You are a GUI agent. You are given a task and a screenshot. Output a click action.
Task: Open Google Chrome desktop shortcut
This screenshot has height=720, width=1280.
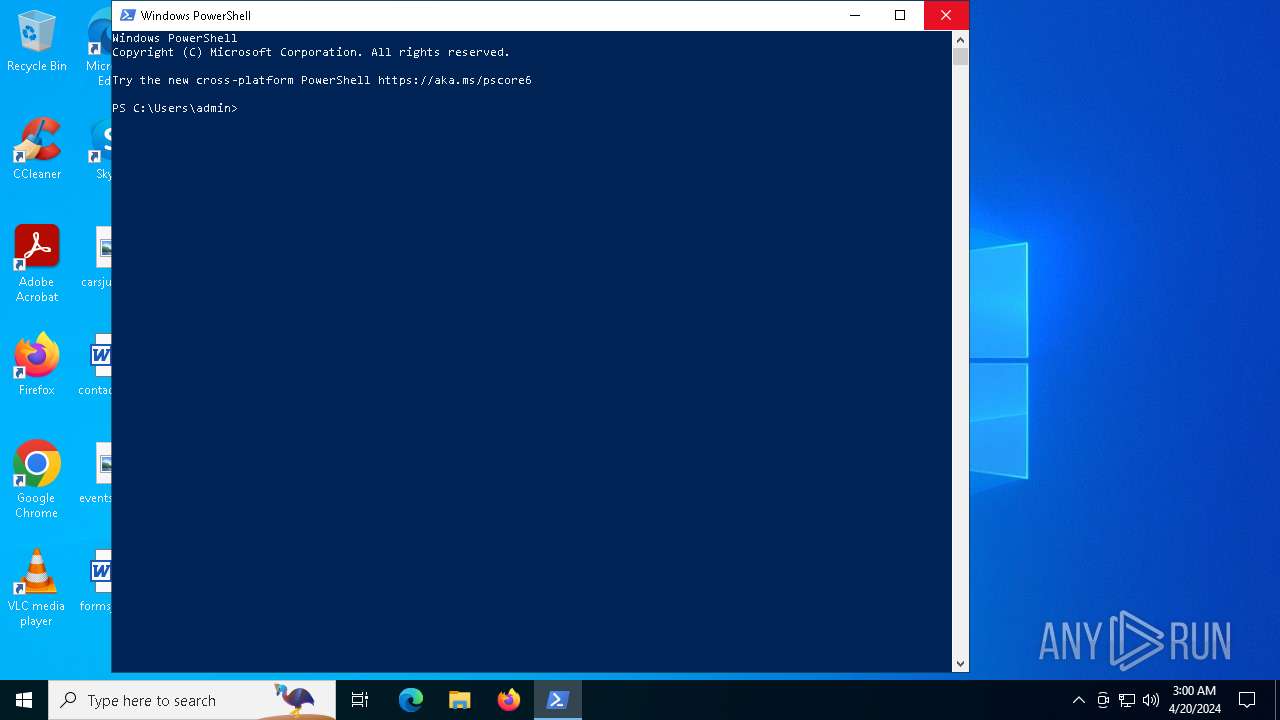pyautogui.click(x=37, y=480)
